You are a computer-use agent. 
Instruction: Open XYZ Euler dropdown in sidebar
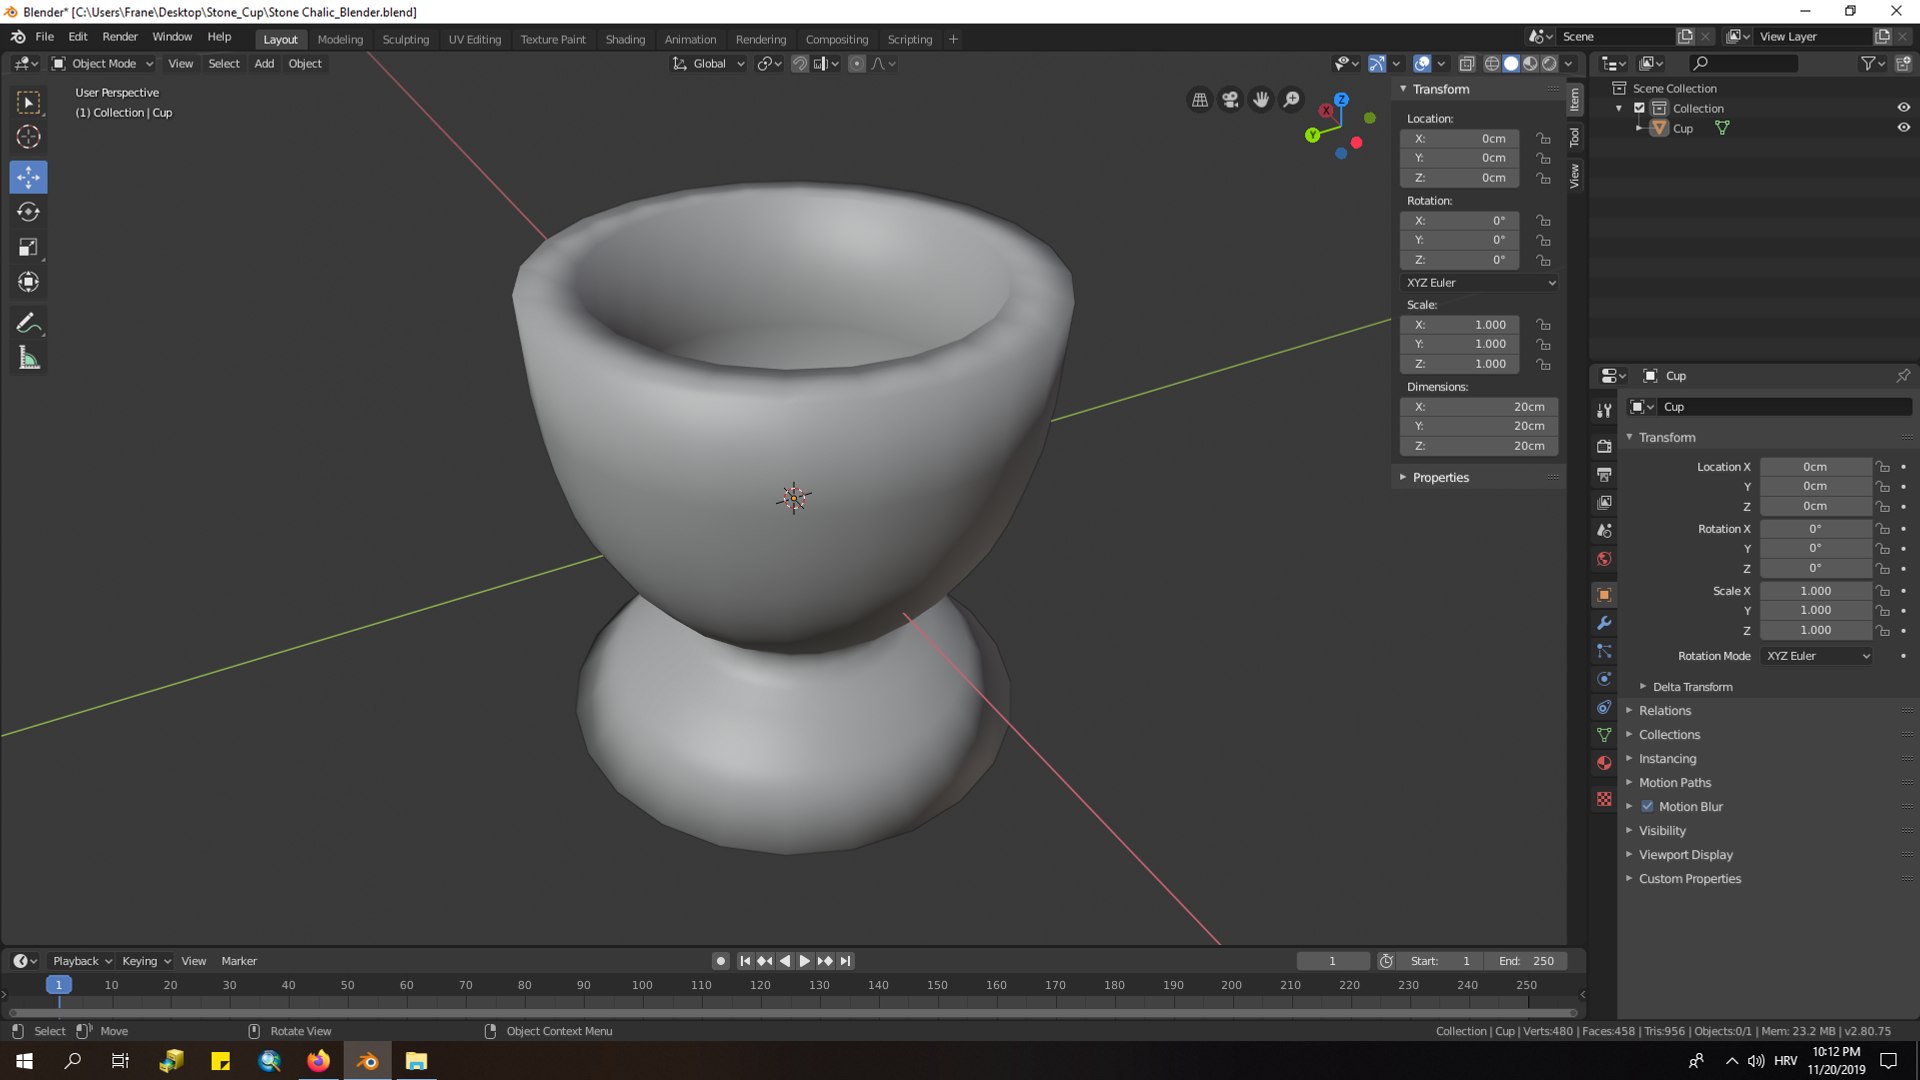tap(1480, 283)
